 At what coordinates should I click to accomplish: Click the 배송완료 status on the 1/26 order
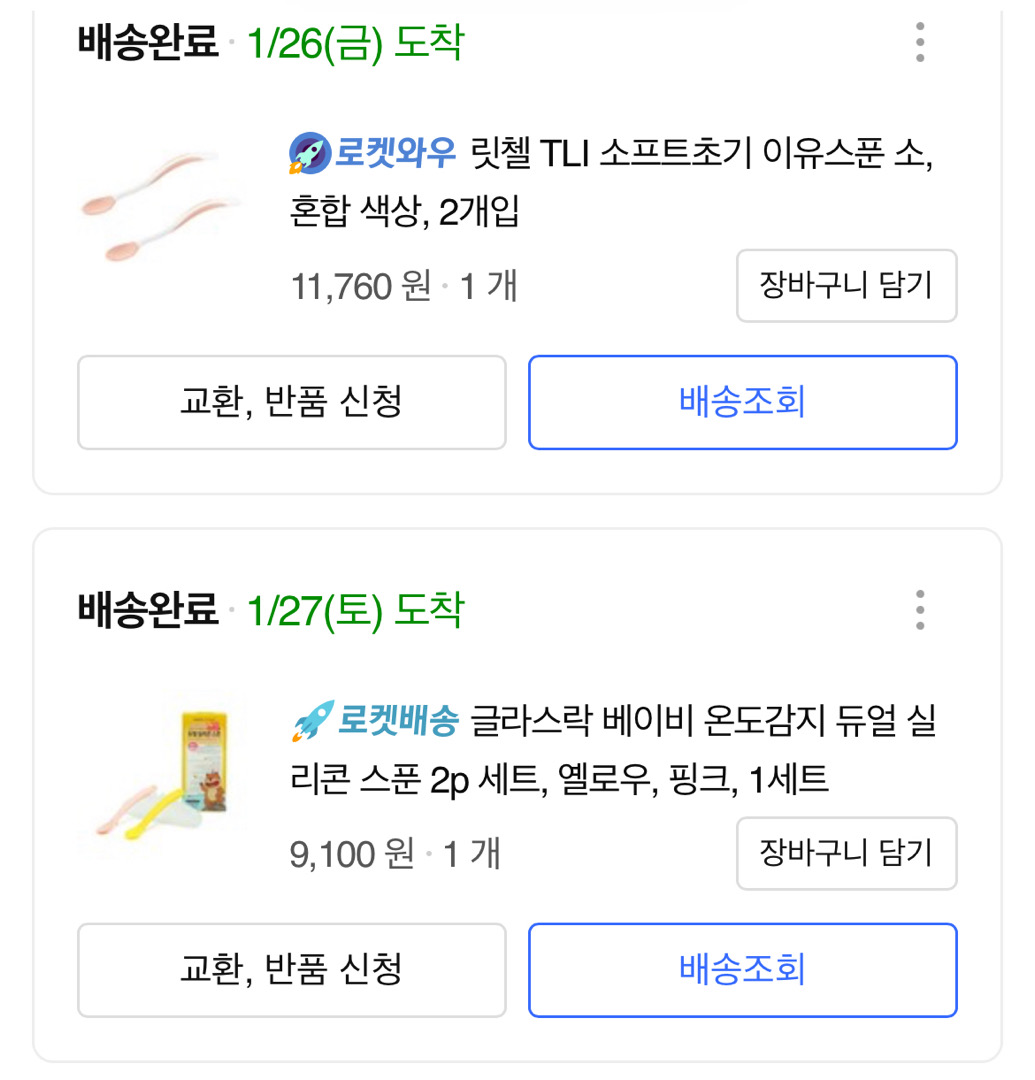coord(148,43)
